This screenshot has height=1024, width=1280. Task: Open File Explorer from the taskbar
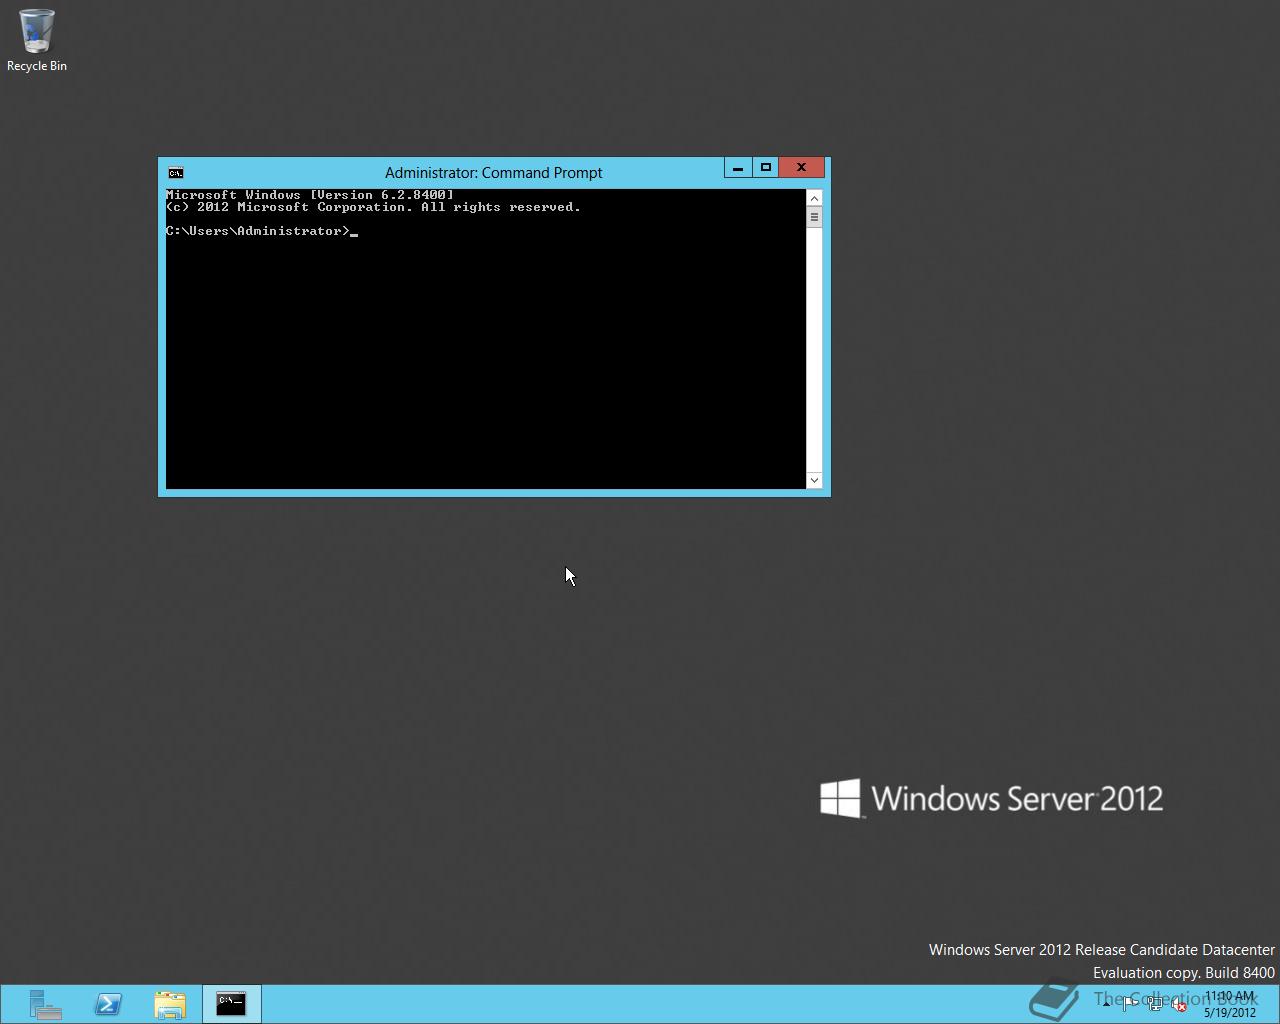[170, 1004]
